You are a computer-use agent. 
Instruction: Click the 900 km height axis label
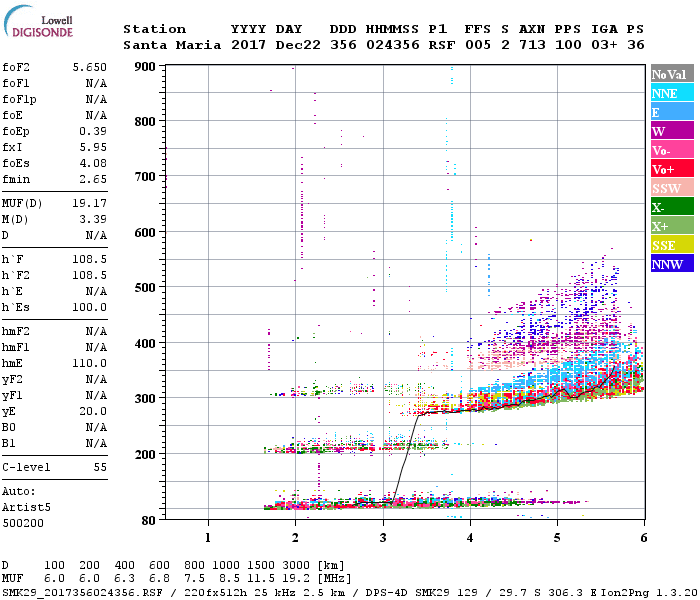(x=145, y=67)
